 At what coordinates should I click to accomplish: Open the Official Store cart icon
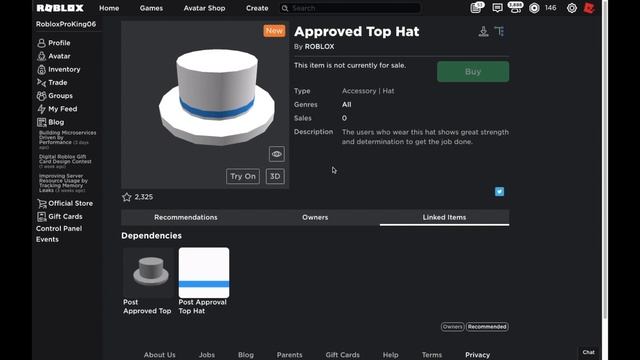click(41, 203)
